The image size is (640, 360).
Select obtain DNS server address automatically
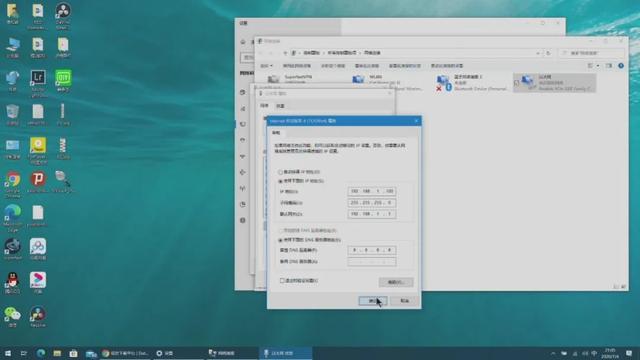click(x=307, y=231)
